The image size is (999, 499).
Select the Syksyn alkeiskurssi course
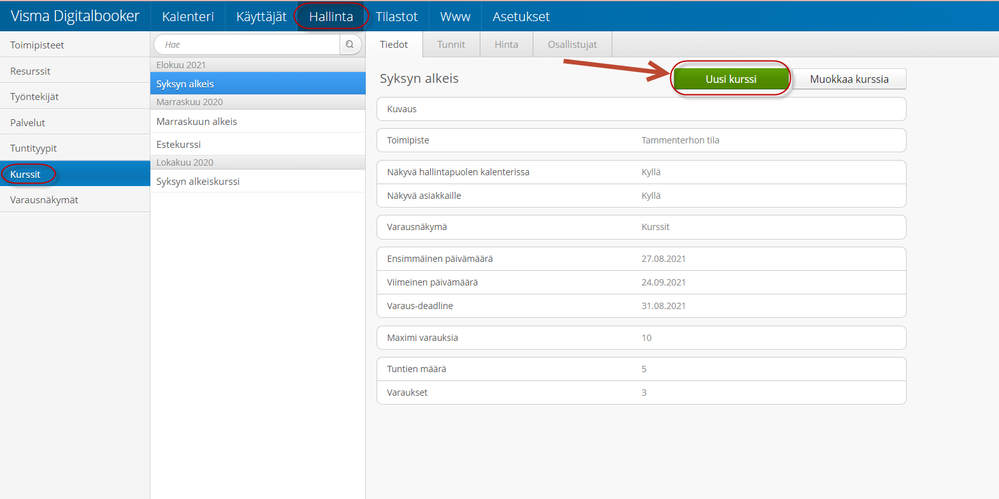click(258, 182)
